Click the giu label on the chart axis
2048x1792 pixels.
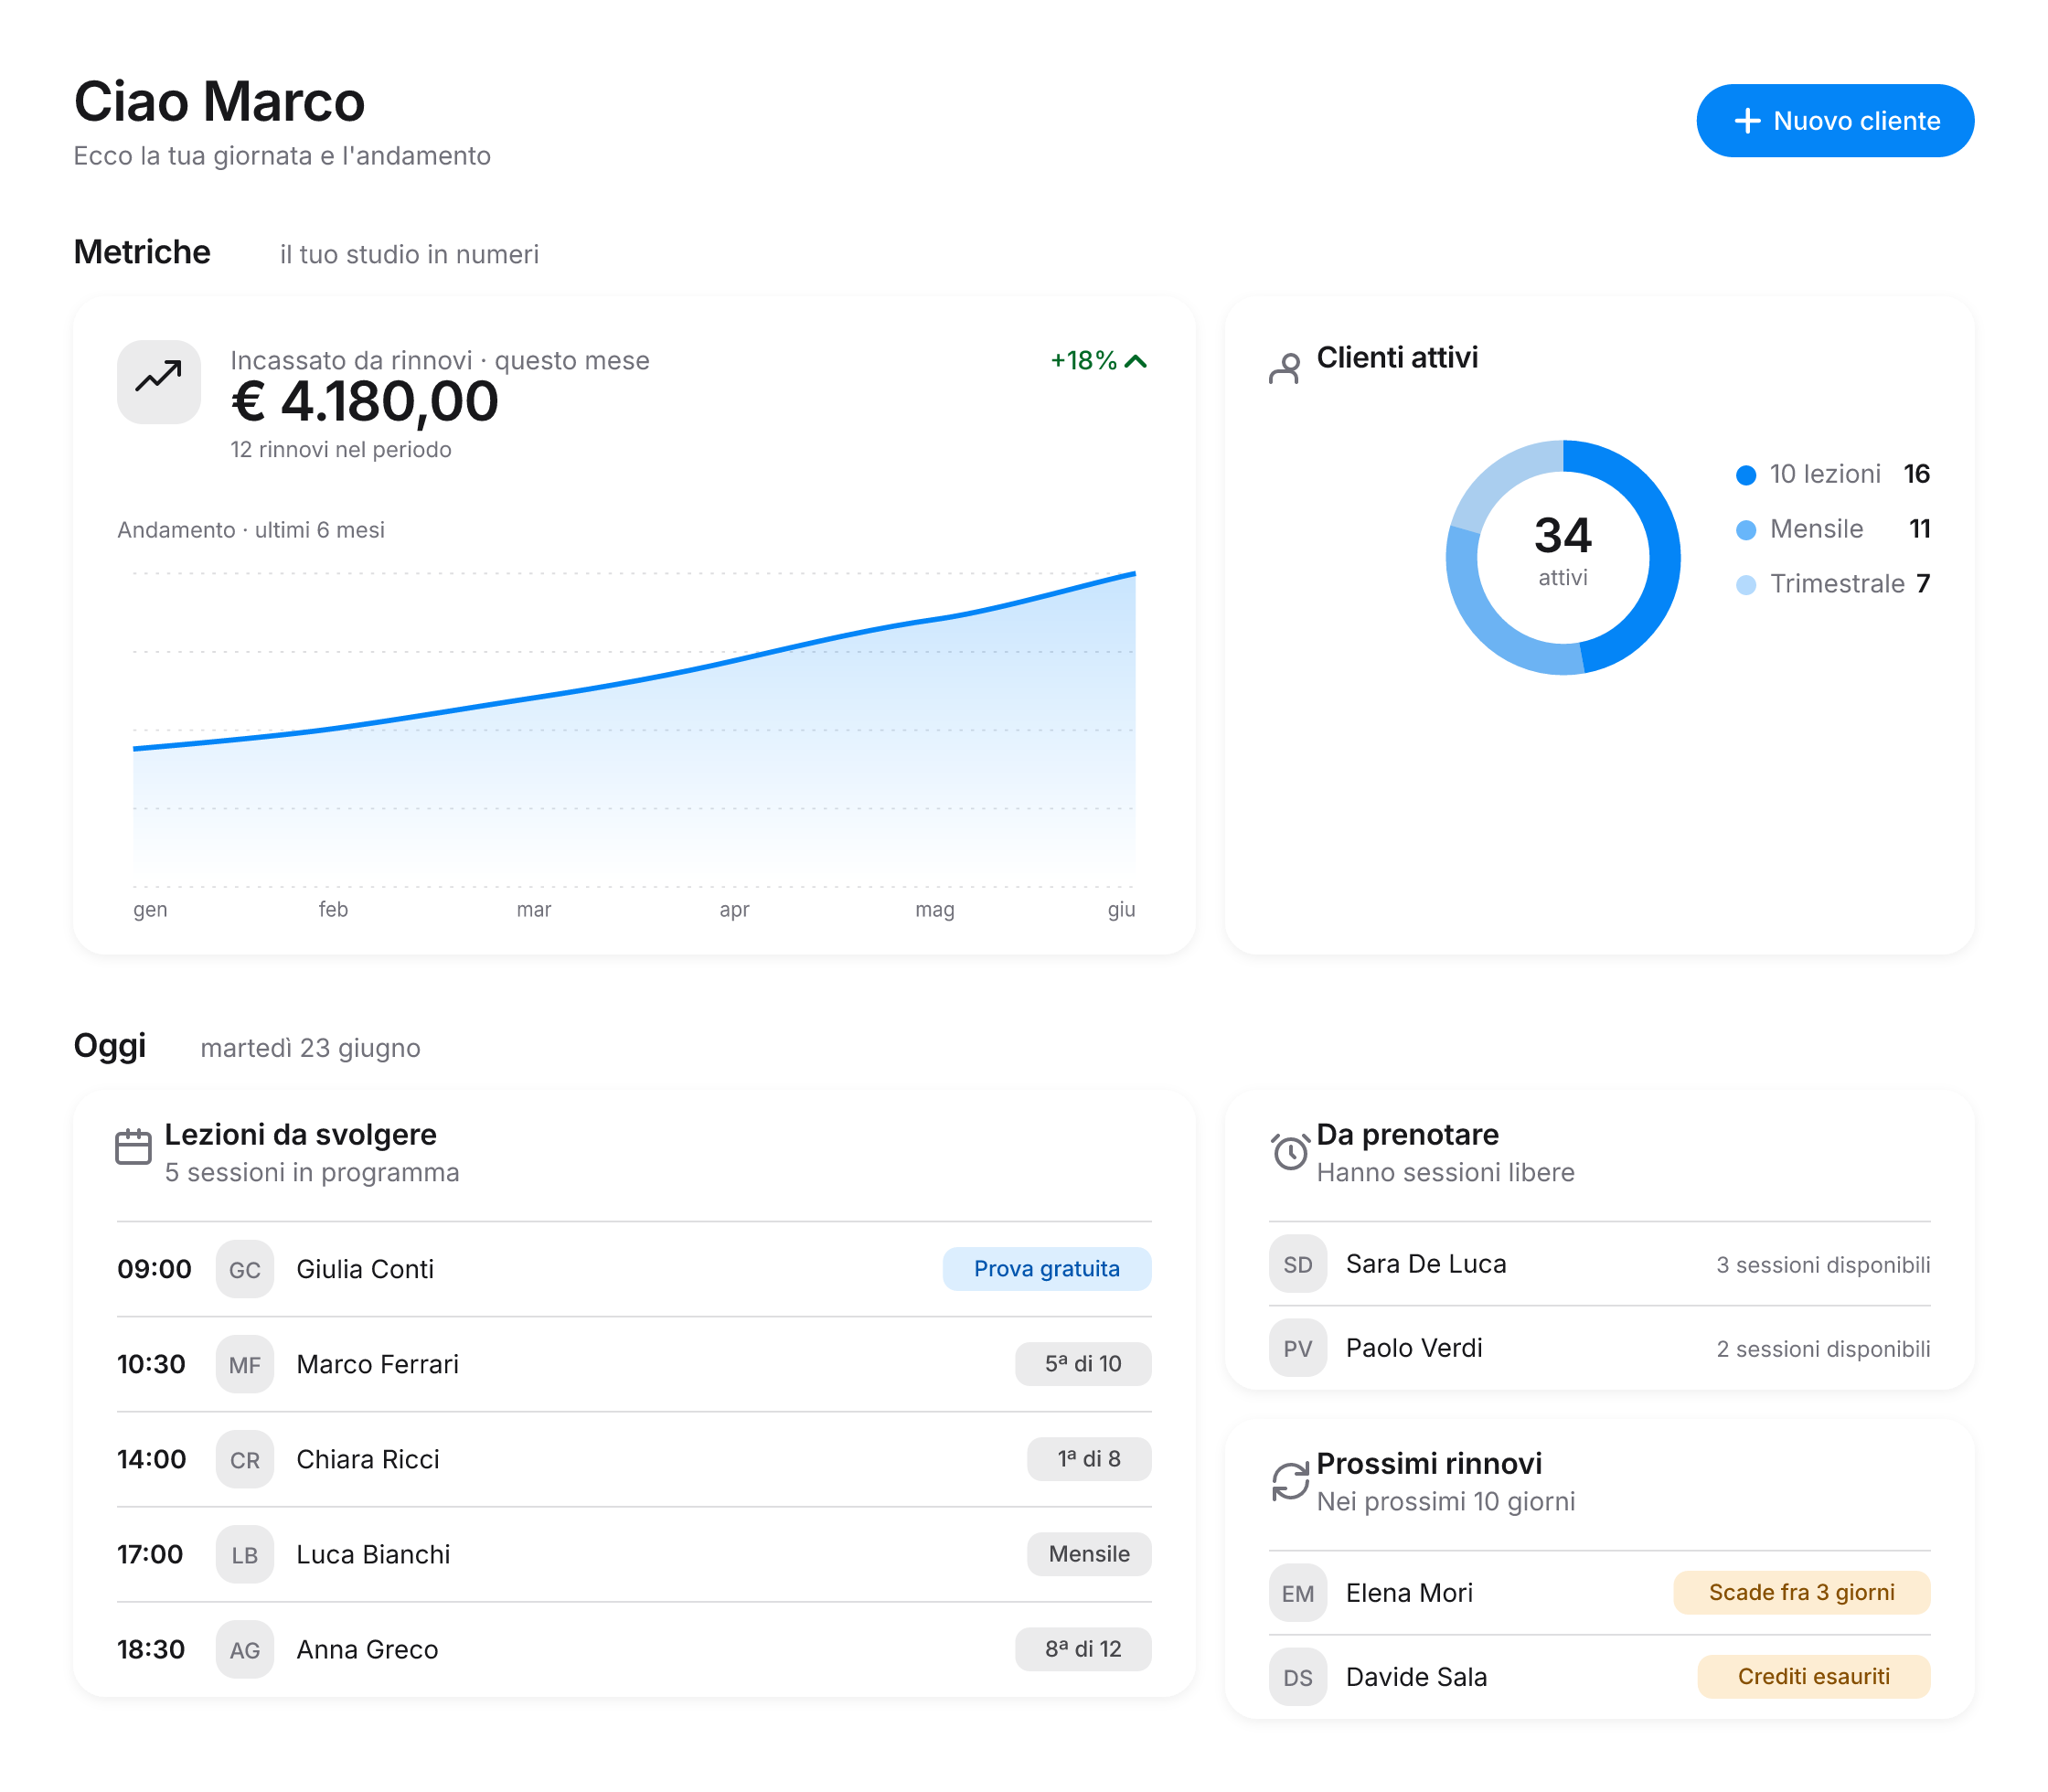(1121, 909)
